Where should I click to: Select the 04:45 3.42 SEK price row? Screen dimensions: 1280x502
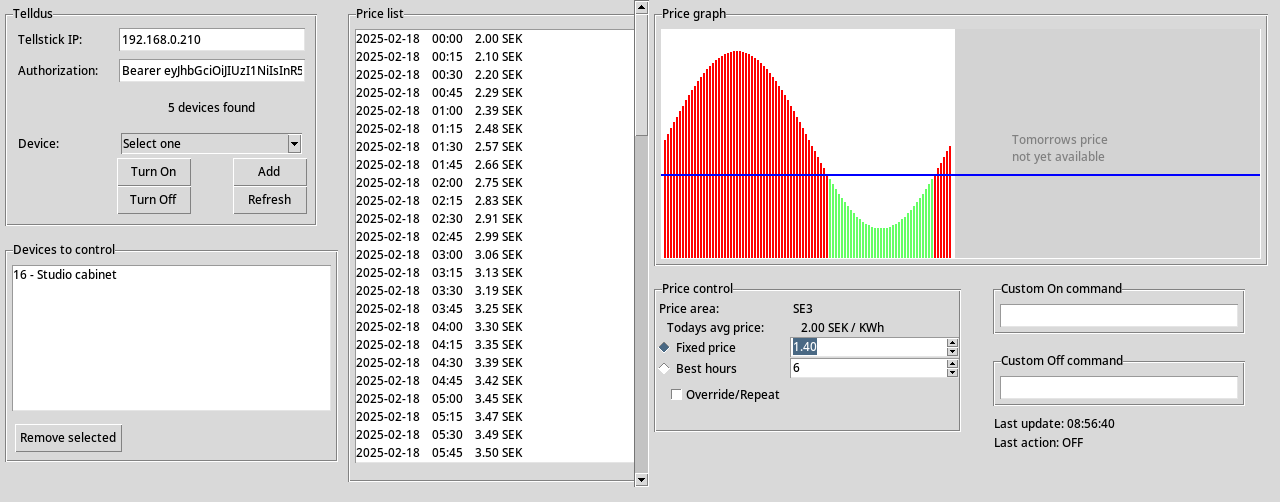tap(494, 380)
